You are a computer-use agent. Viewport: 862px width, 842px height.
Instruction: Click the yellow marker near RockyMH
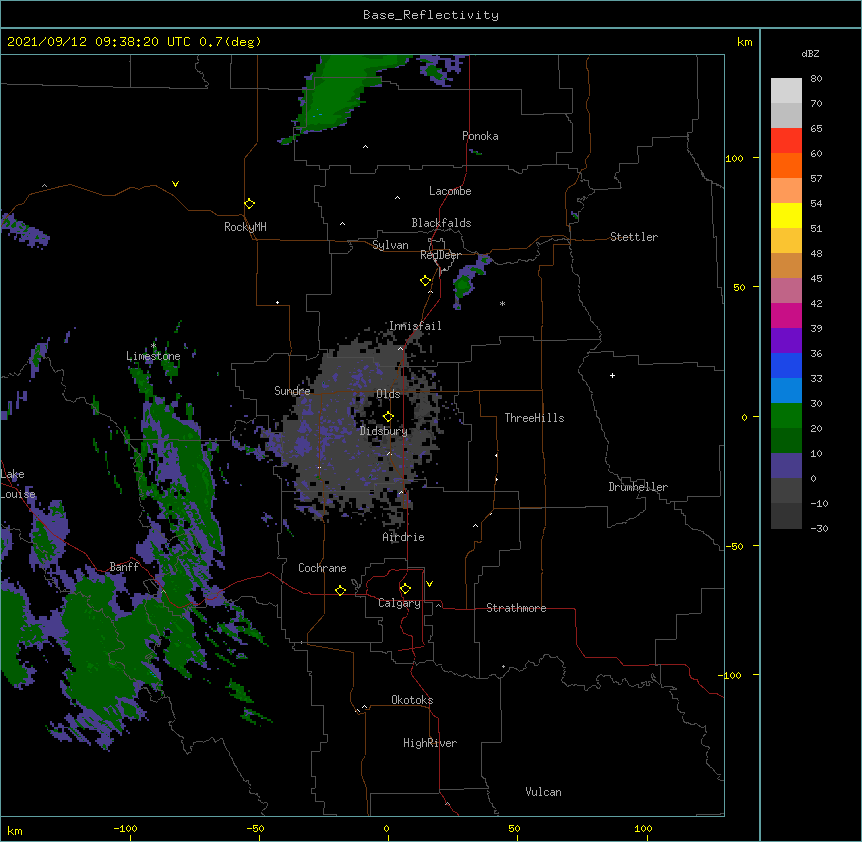[249, 204]
